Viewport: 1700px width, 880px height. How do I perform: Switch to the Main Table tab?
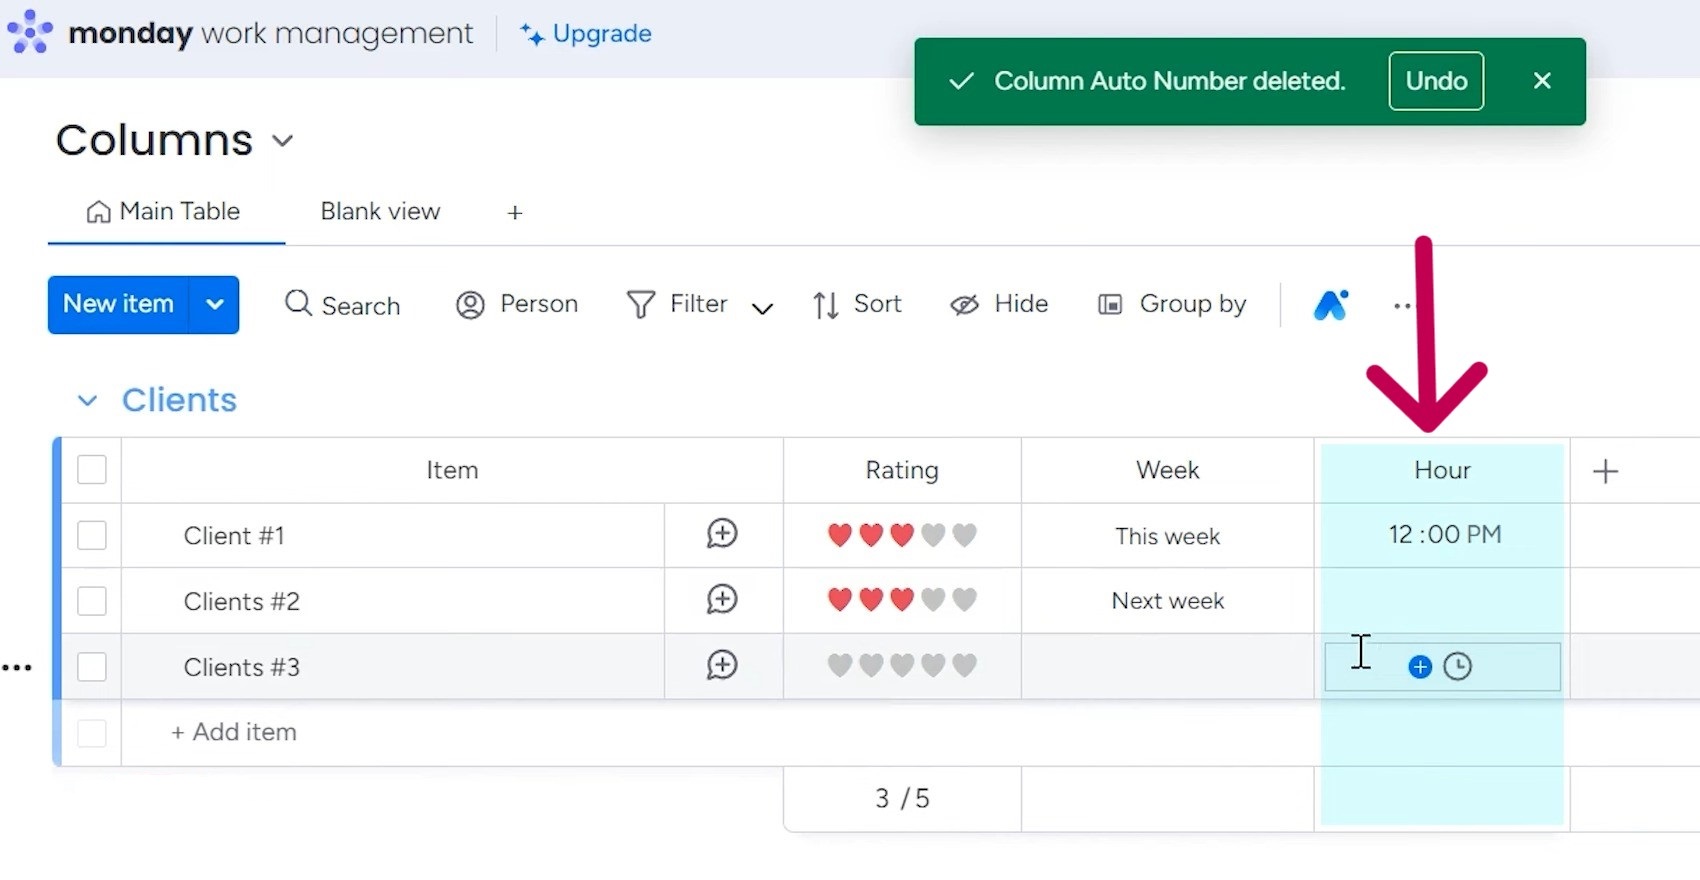pyautogui.click(x=165, y=212)
